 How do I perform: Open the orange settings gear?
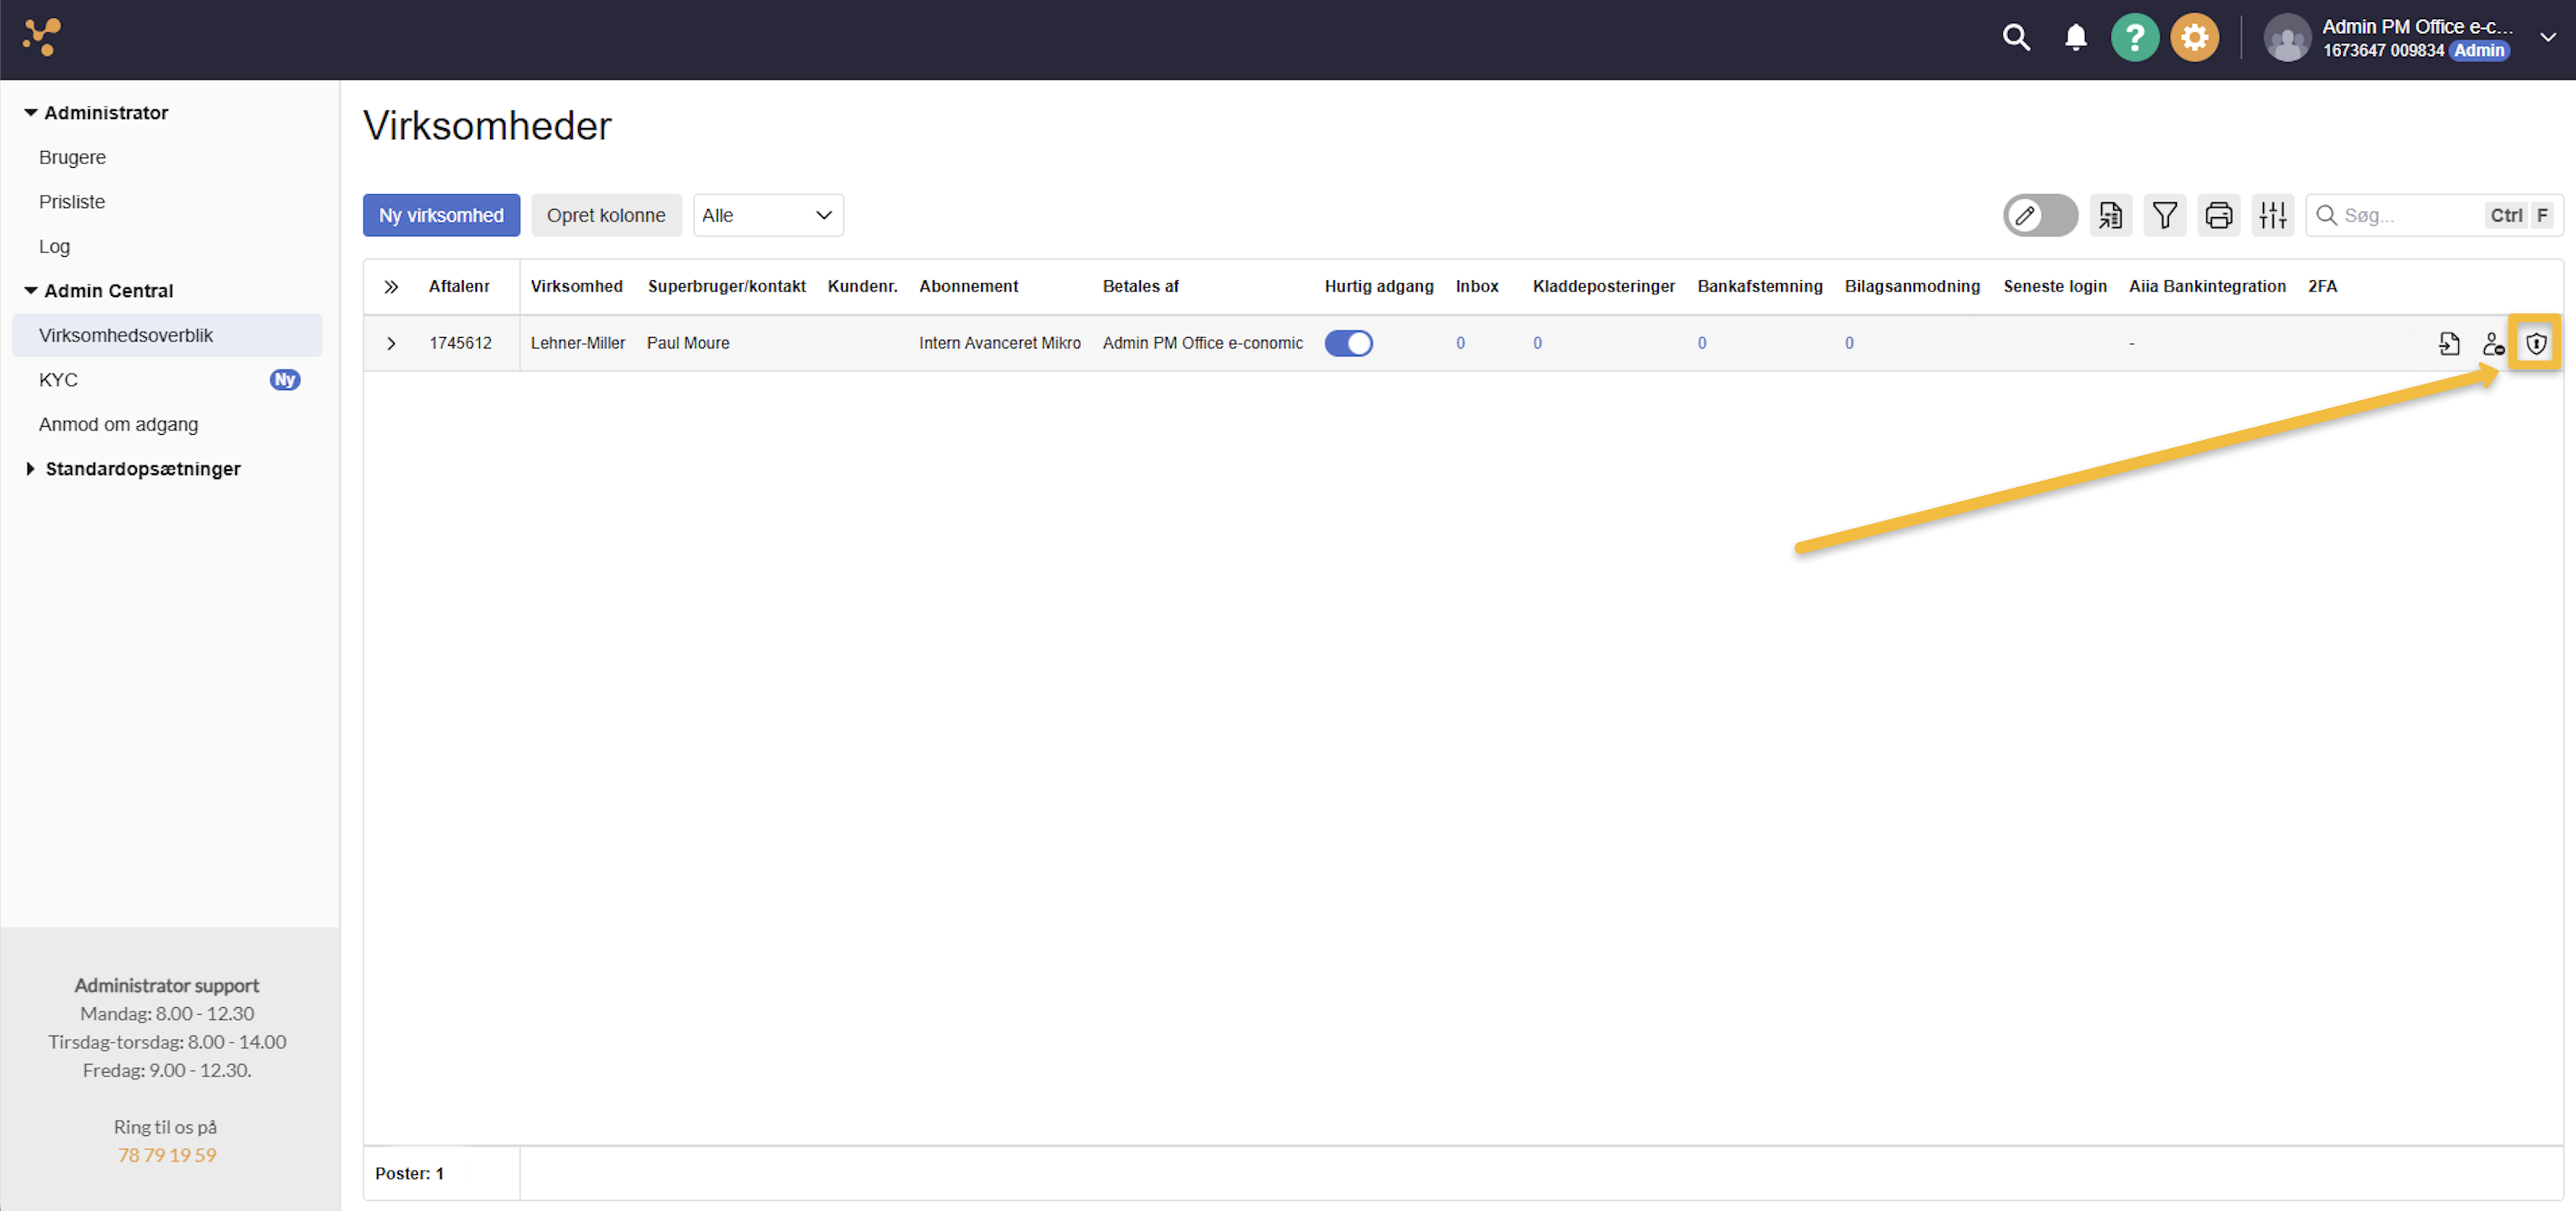pos(2194,38)
